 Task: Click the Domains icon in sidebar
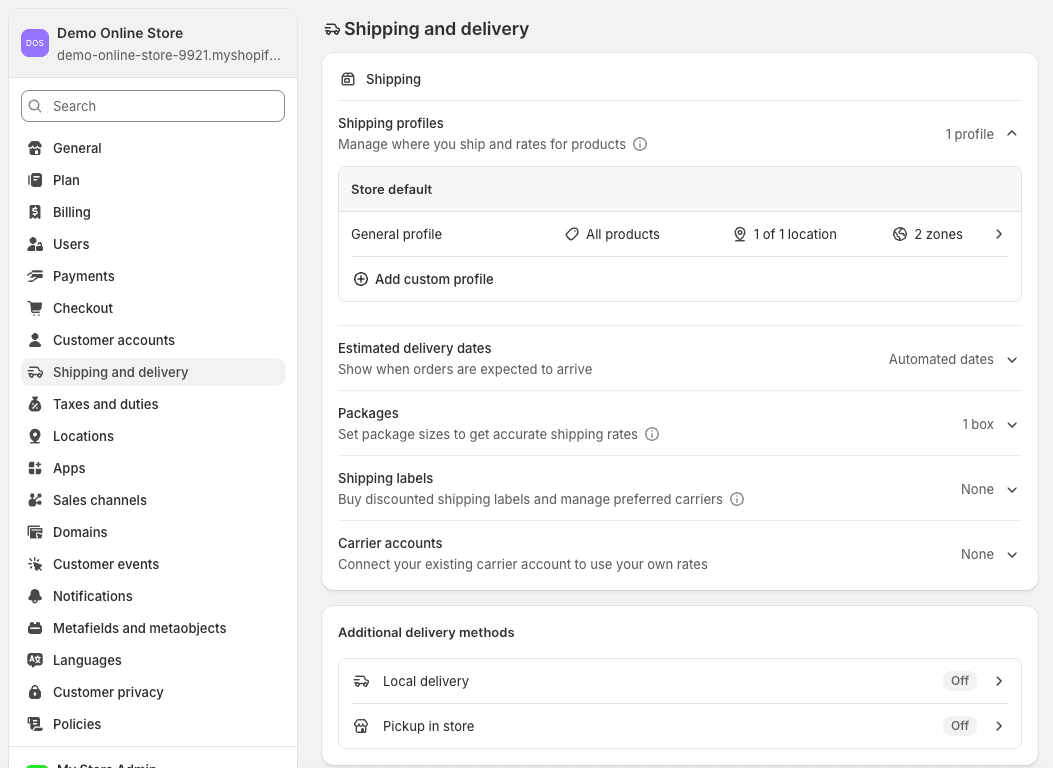[35, 532]
